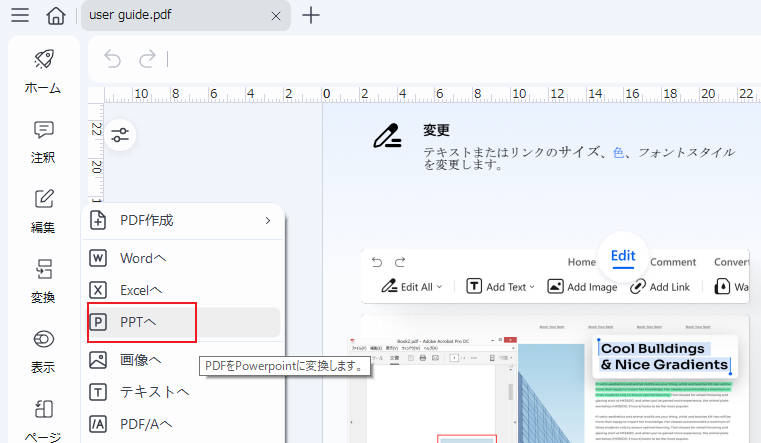The height and width of the screenshot is (443, 761).
Task: Click the Convert tab in embedded screenshot
Action: (732, 262)
